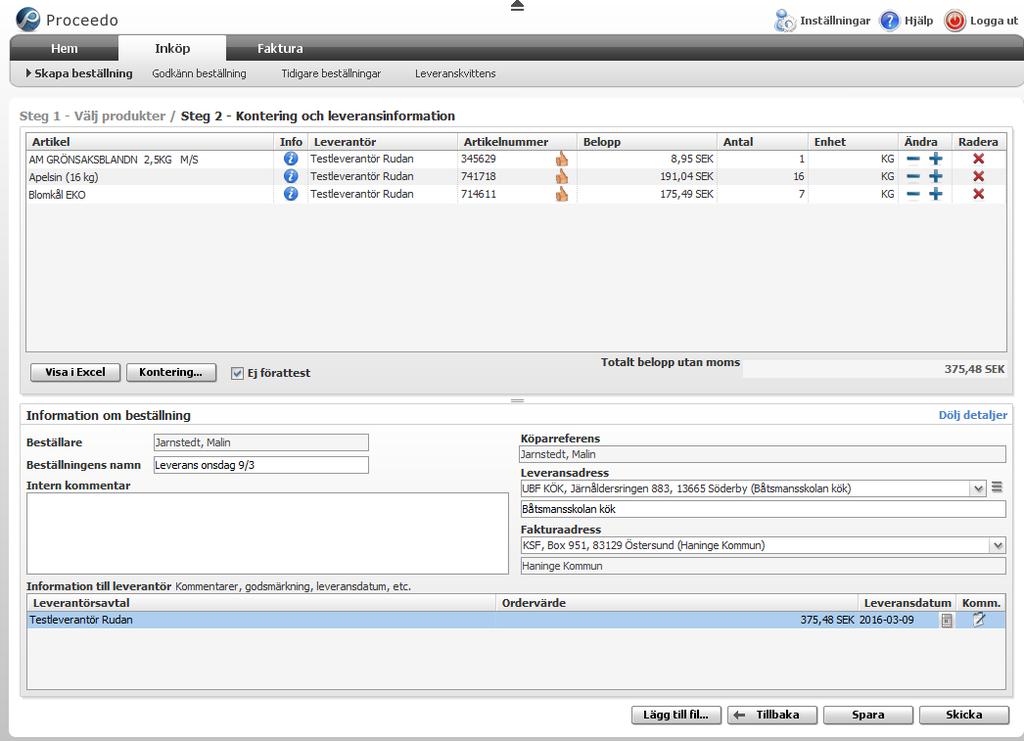Click the Hjälp help icon
This screenshot has height=741, width=1024.
point(889,21)
